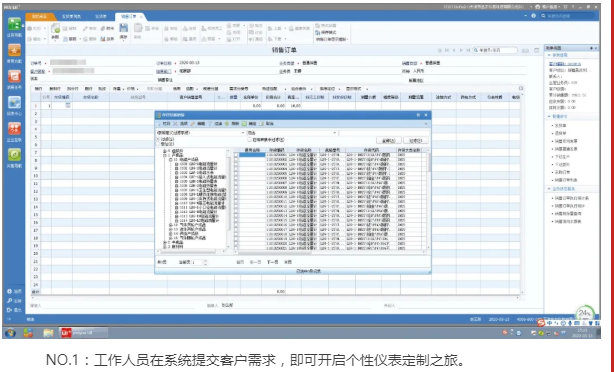The height and width of the screenshot is (372, 614).
Task: Switch to the 销售订单 tab
Action: coord(128,16)
